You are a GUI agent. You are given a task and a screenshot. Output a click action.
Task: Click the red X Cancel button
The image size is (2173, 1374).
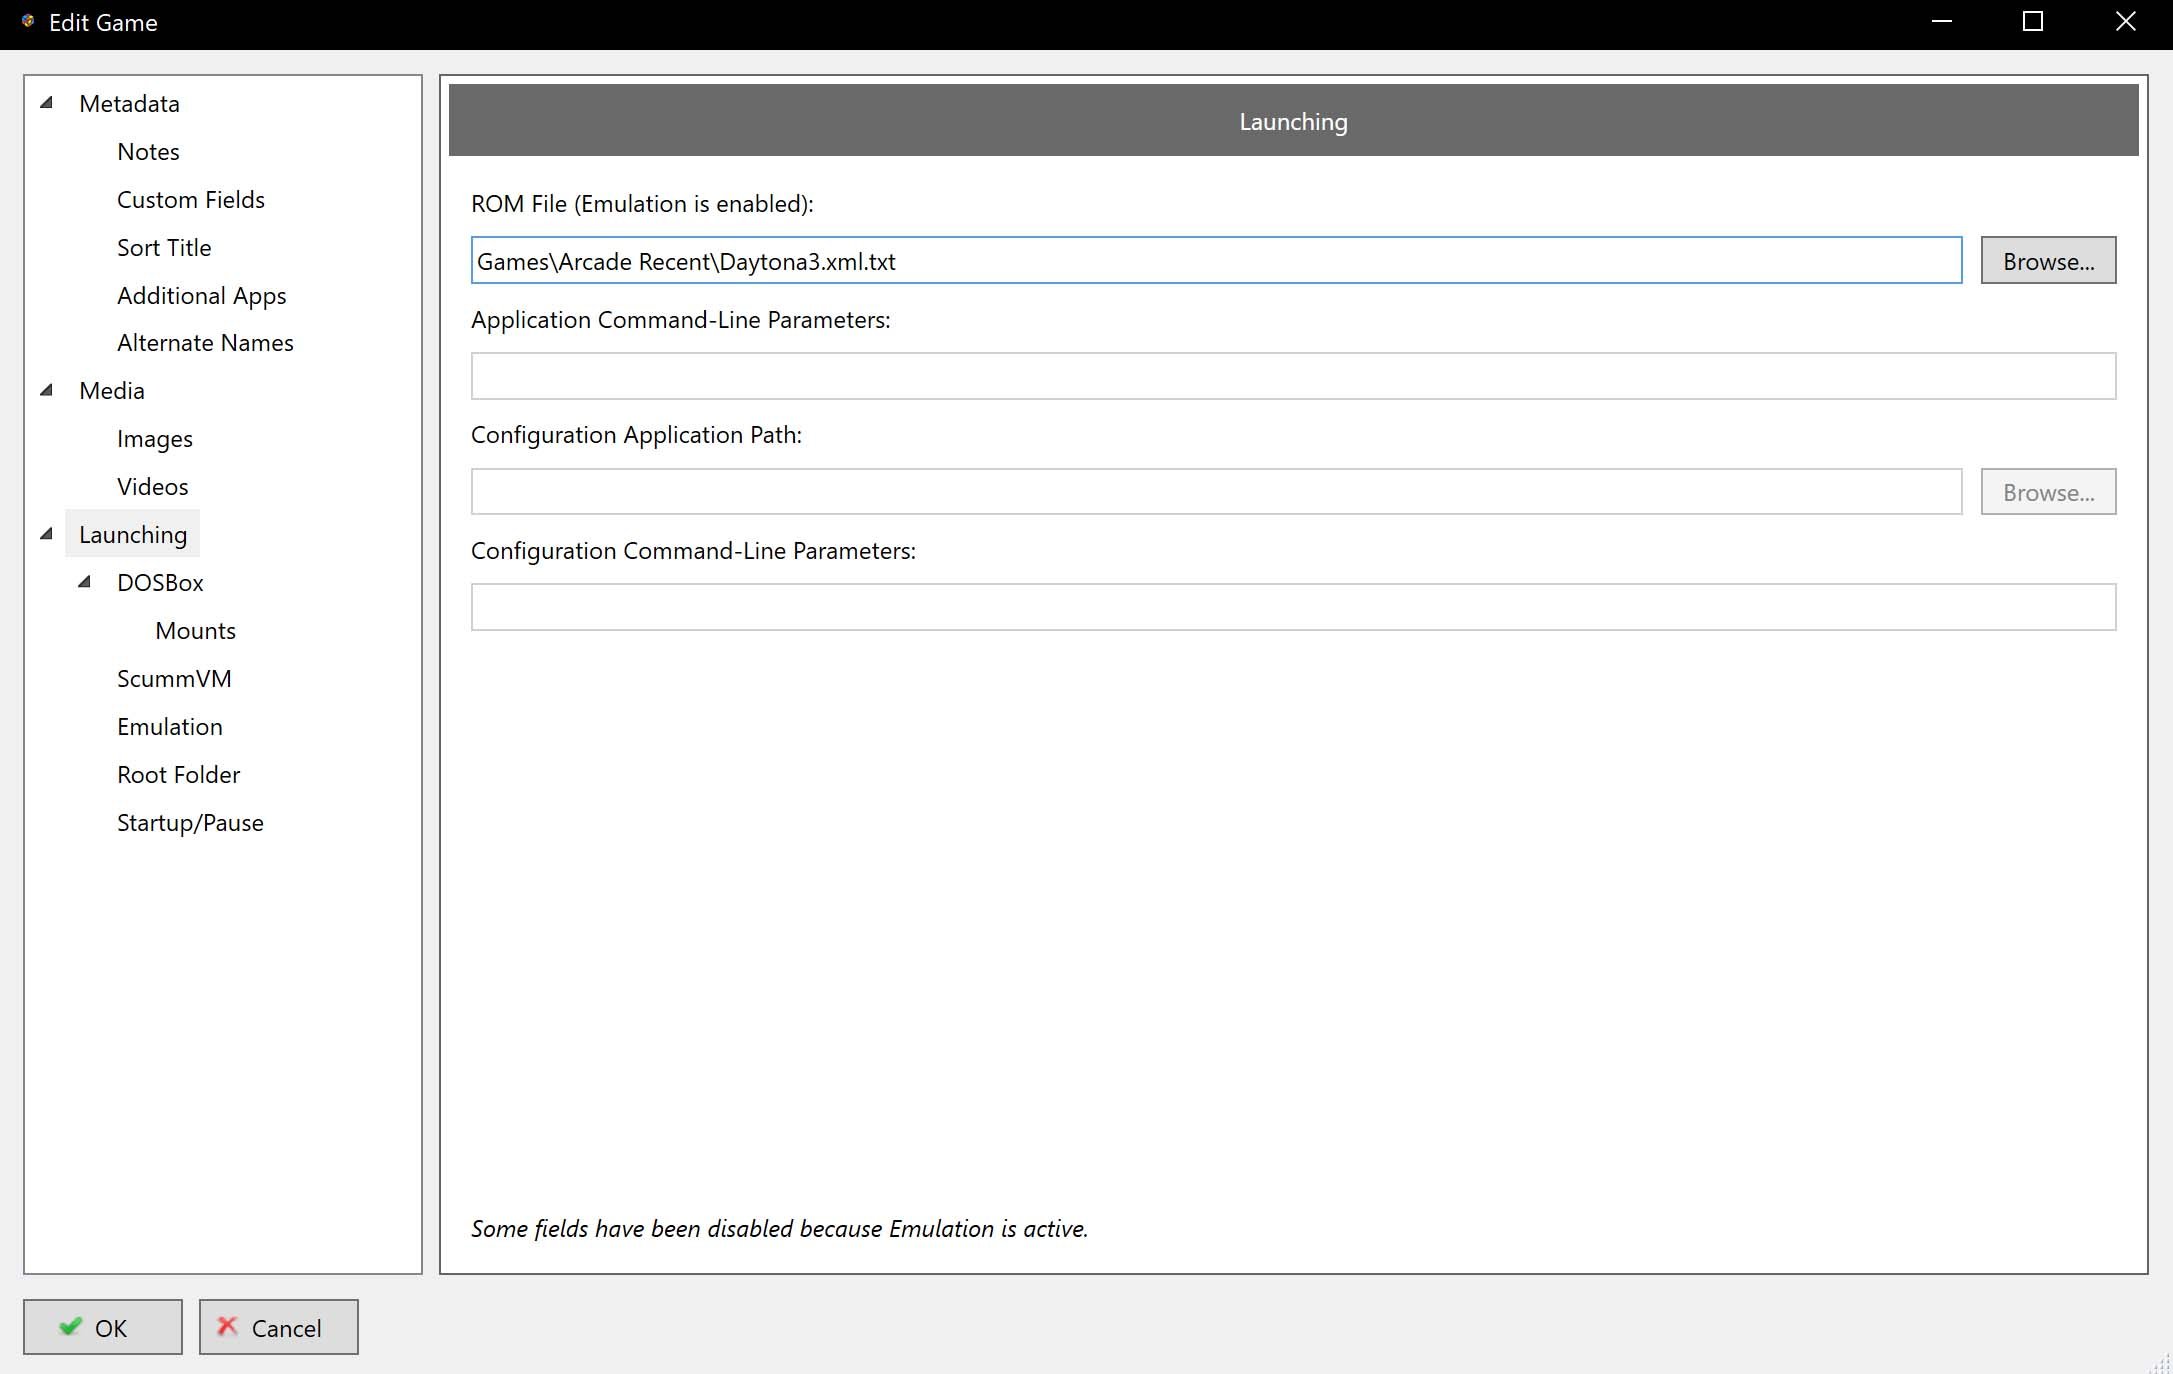pos(278,1327)
